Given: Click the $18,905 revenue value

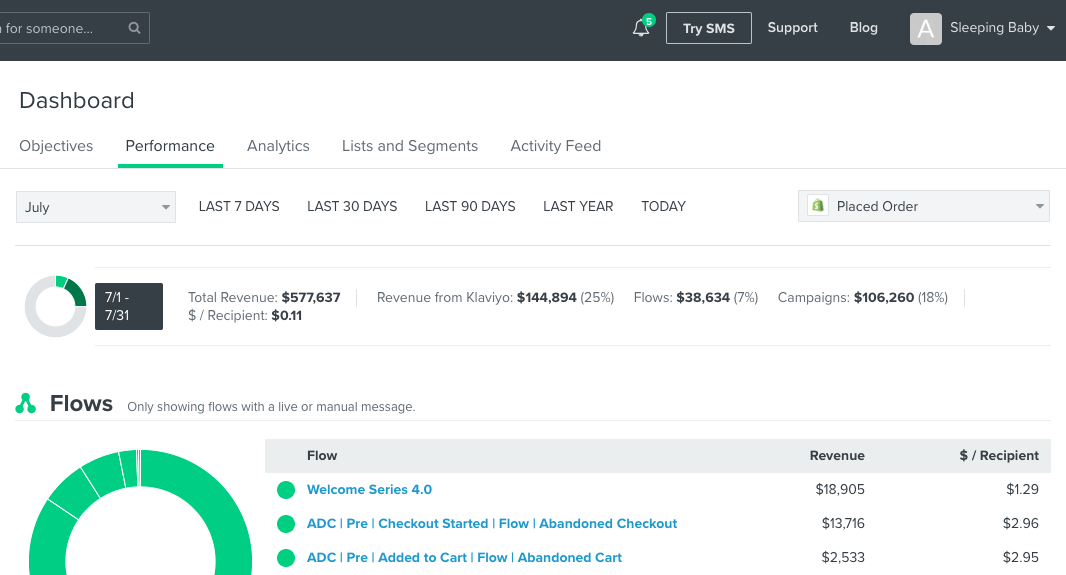Looking at the screenshot, I should point(840,489).
